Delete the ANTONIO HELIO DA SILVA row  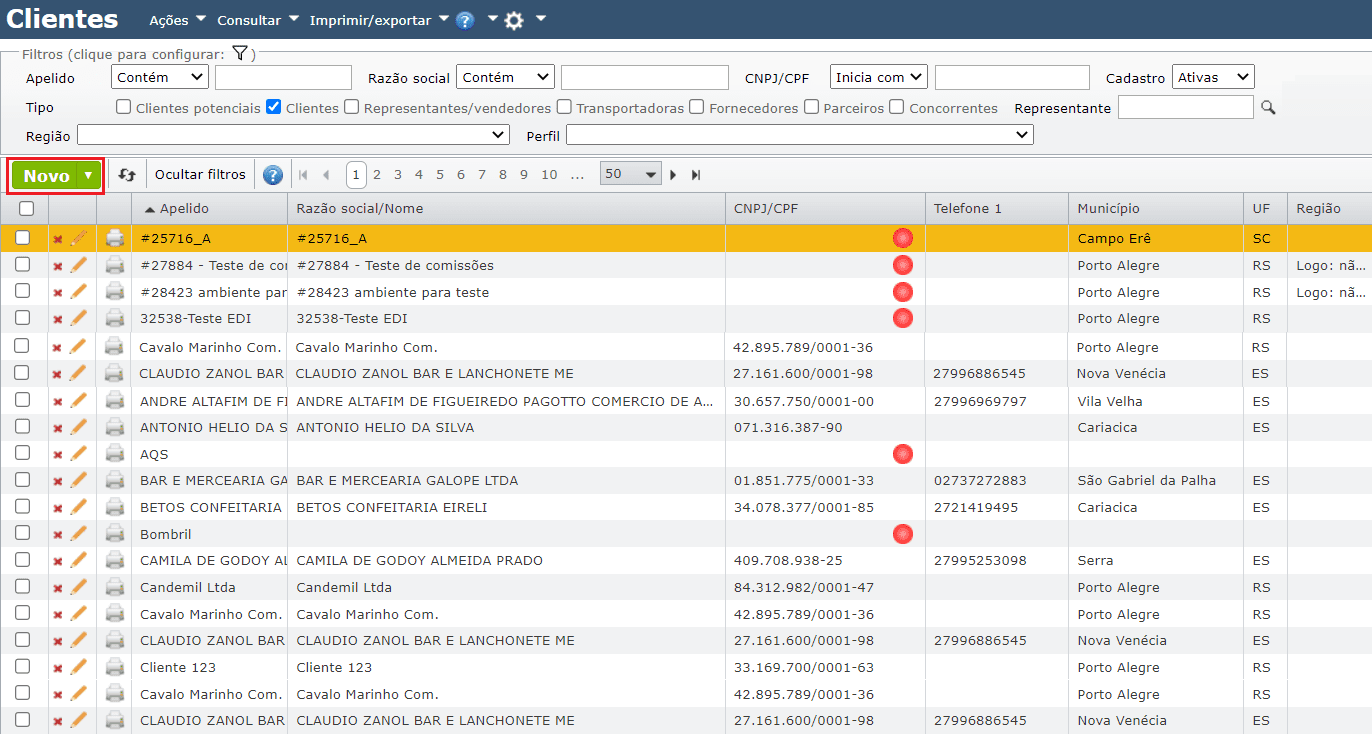57,428
